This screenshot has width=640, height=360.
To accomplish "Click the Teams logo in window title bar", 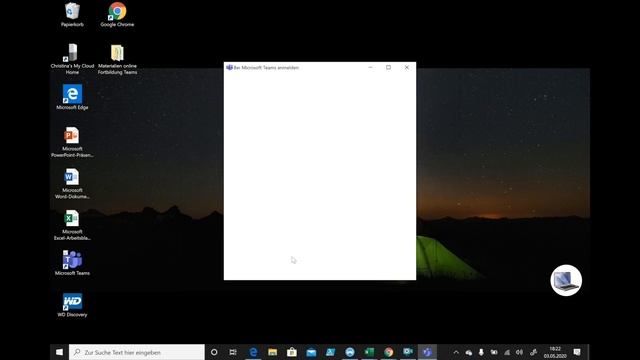I will [229, 67].
